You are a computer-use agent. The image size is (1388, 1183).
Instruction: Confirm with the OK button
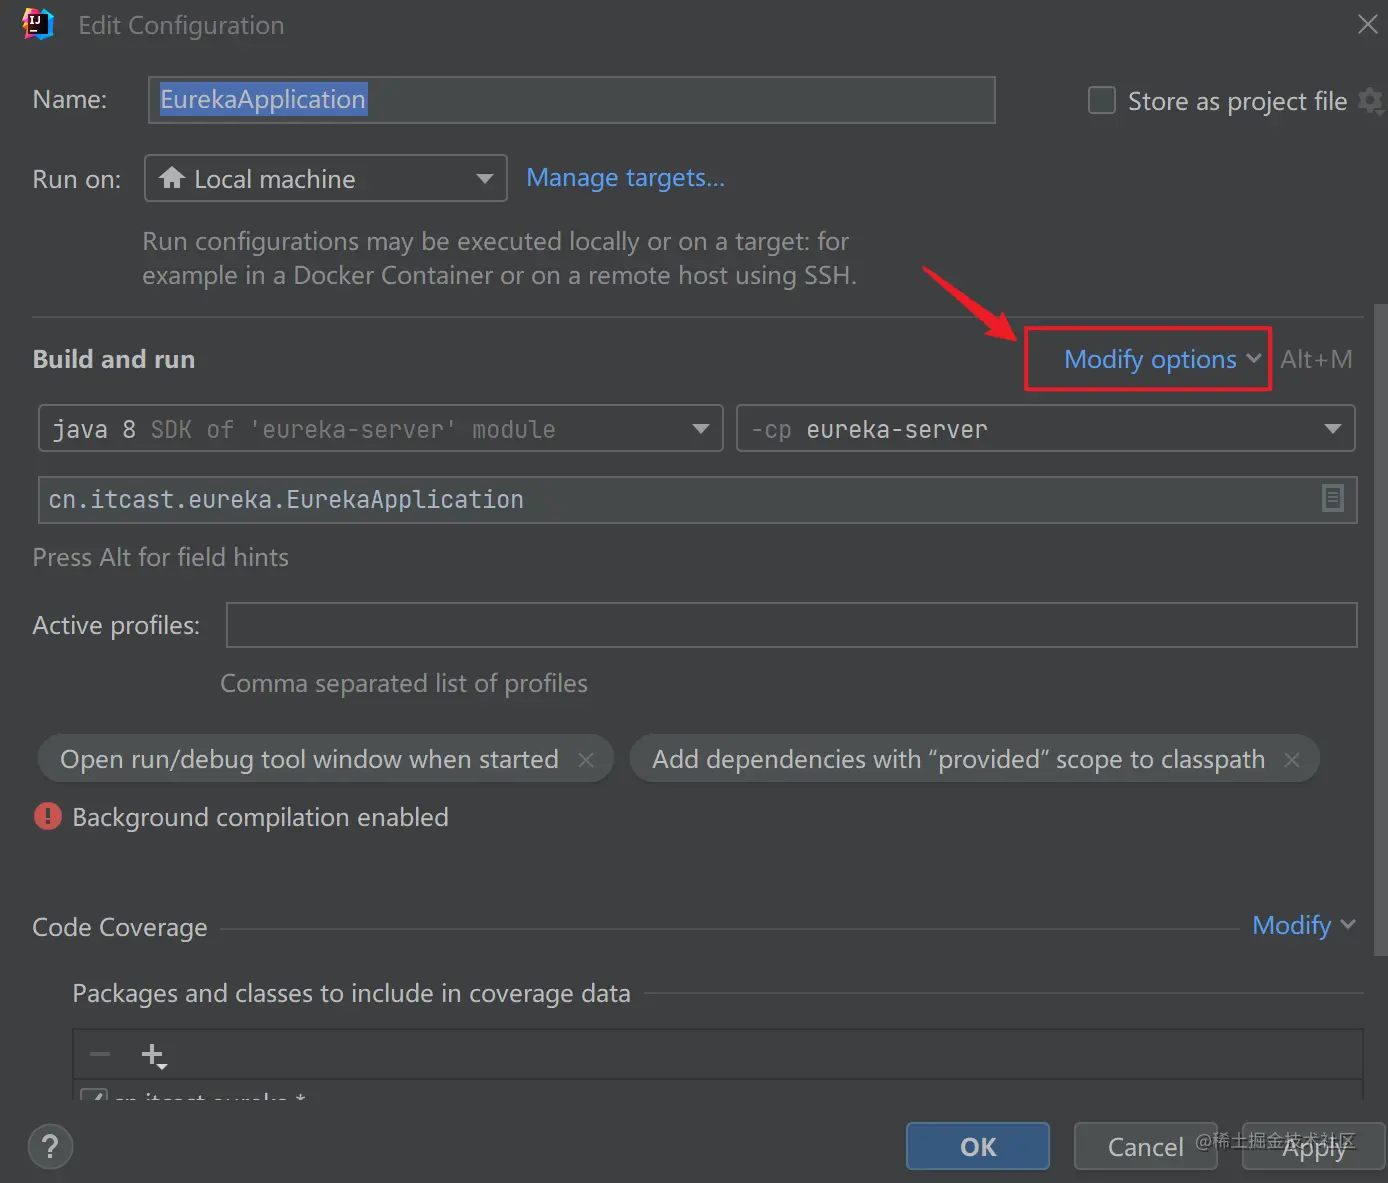(978, 1146)
